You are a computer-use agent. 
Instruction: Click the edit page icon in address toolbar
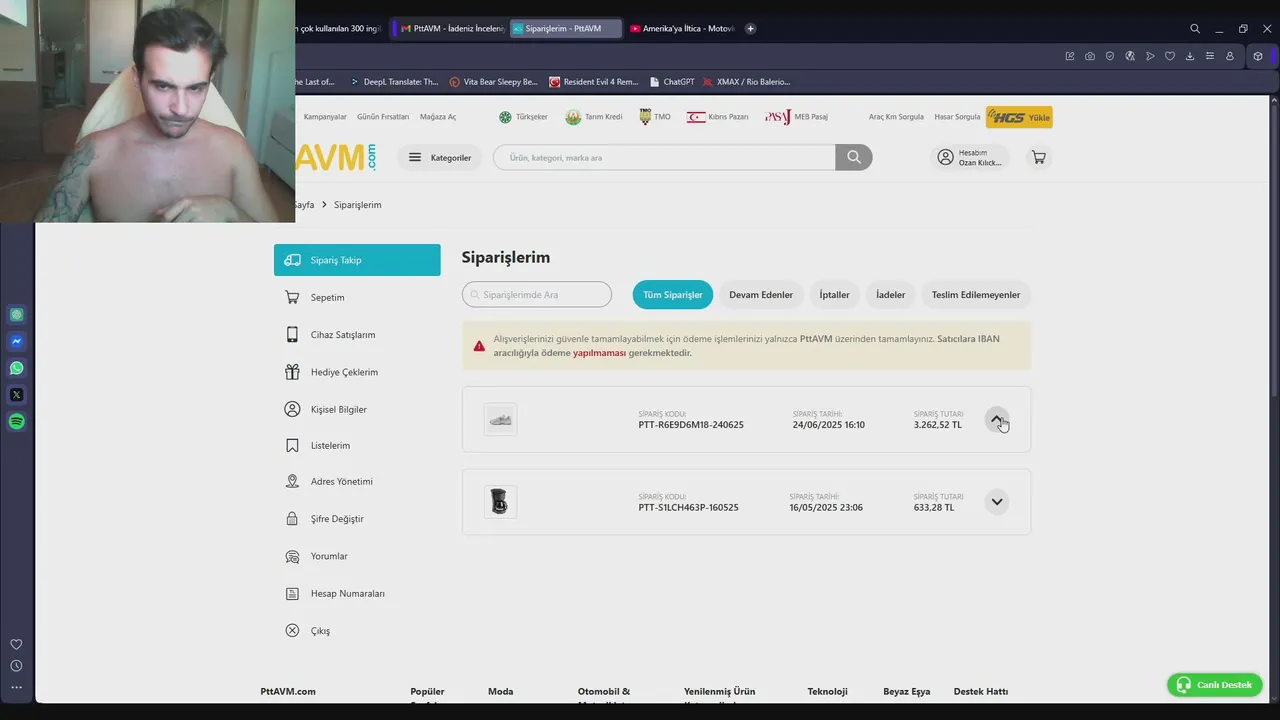pos(1070,56)
